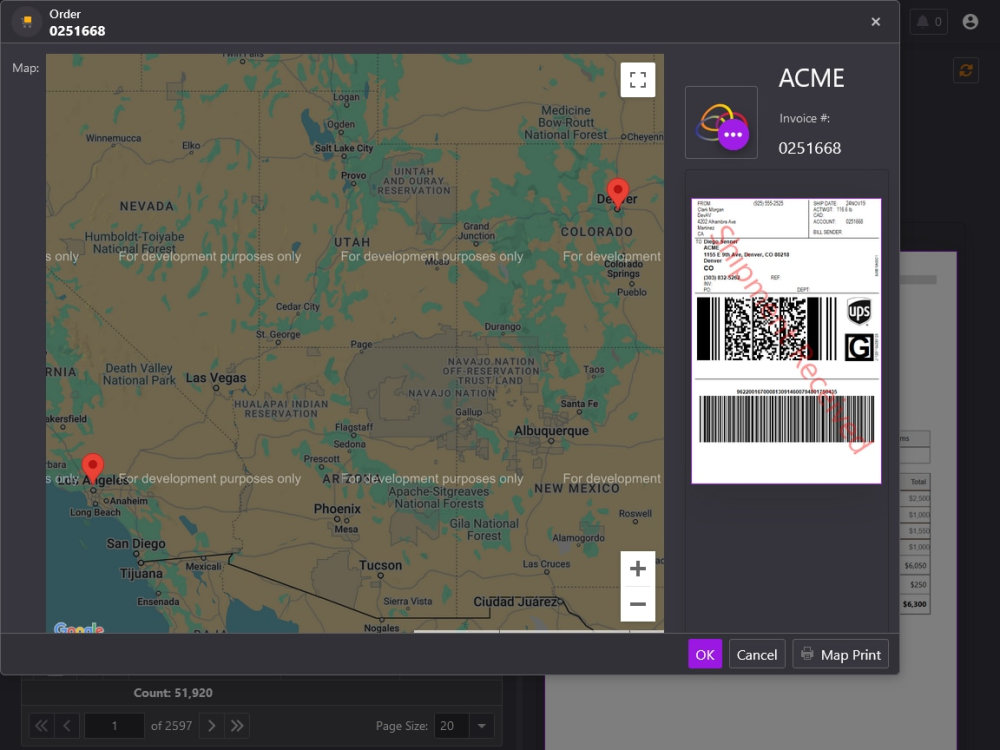Click the ACME company name heading

click(811, 78)
